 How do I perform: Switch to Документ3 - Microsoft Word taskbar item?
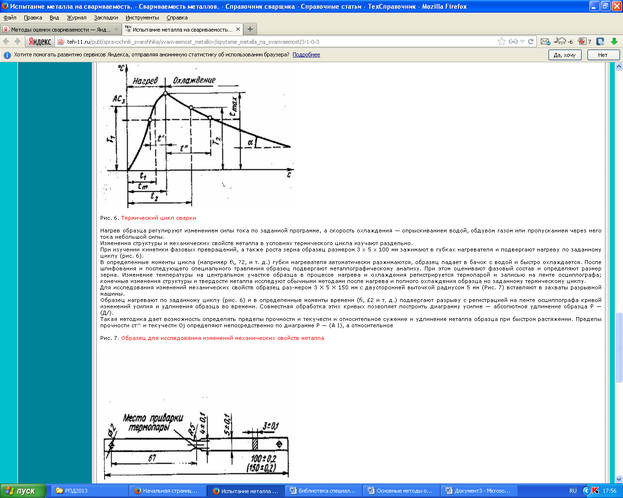pyautogui.click(x=478, y=491)
